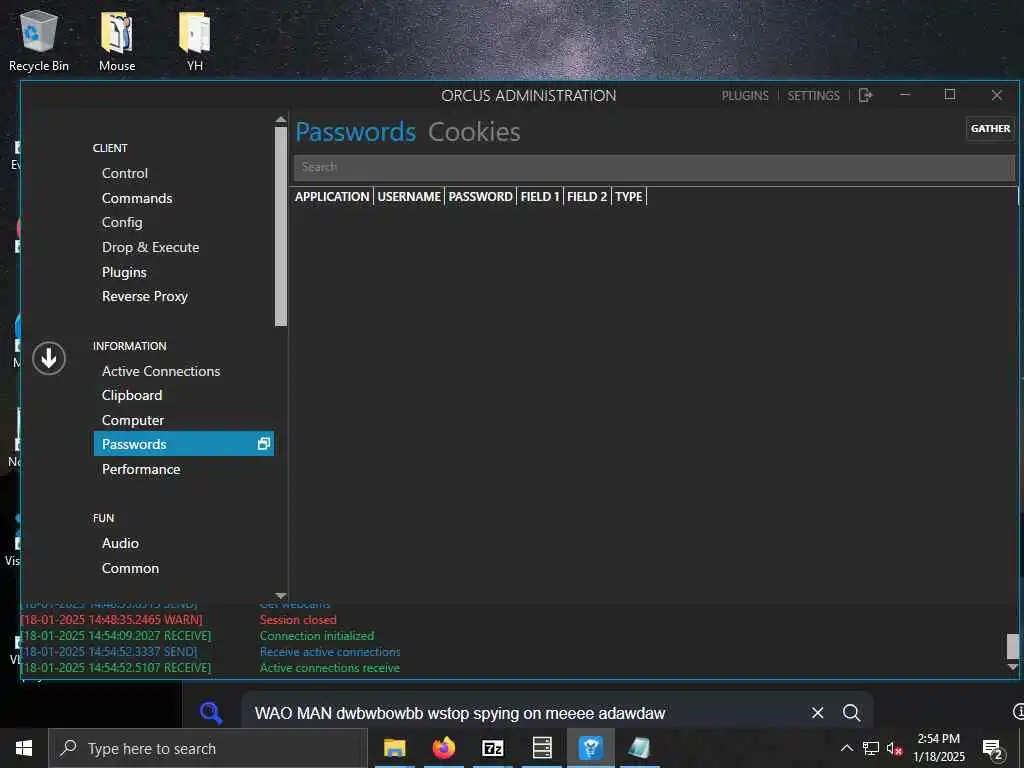Open the Recycle Bin desktop icon
1024x768 pixels.
pyautogui.click(x=39, y=40)
